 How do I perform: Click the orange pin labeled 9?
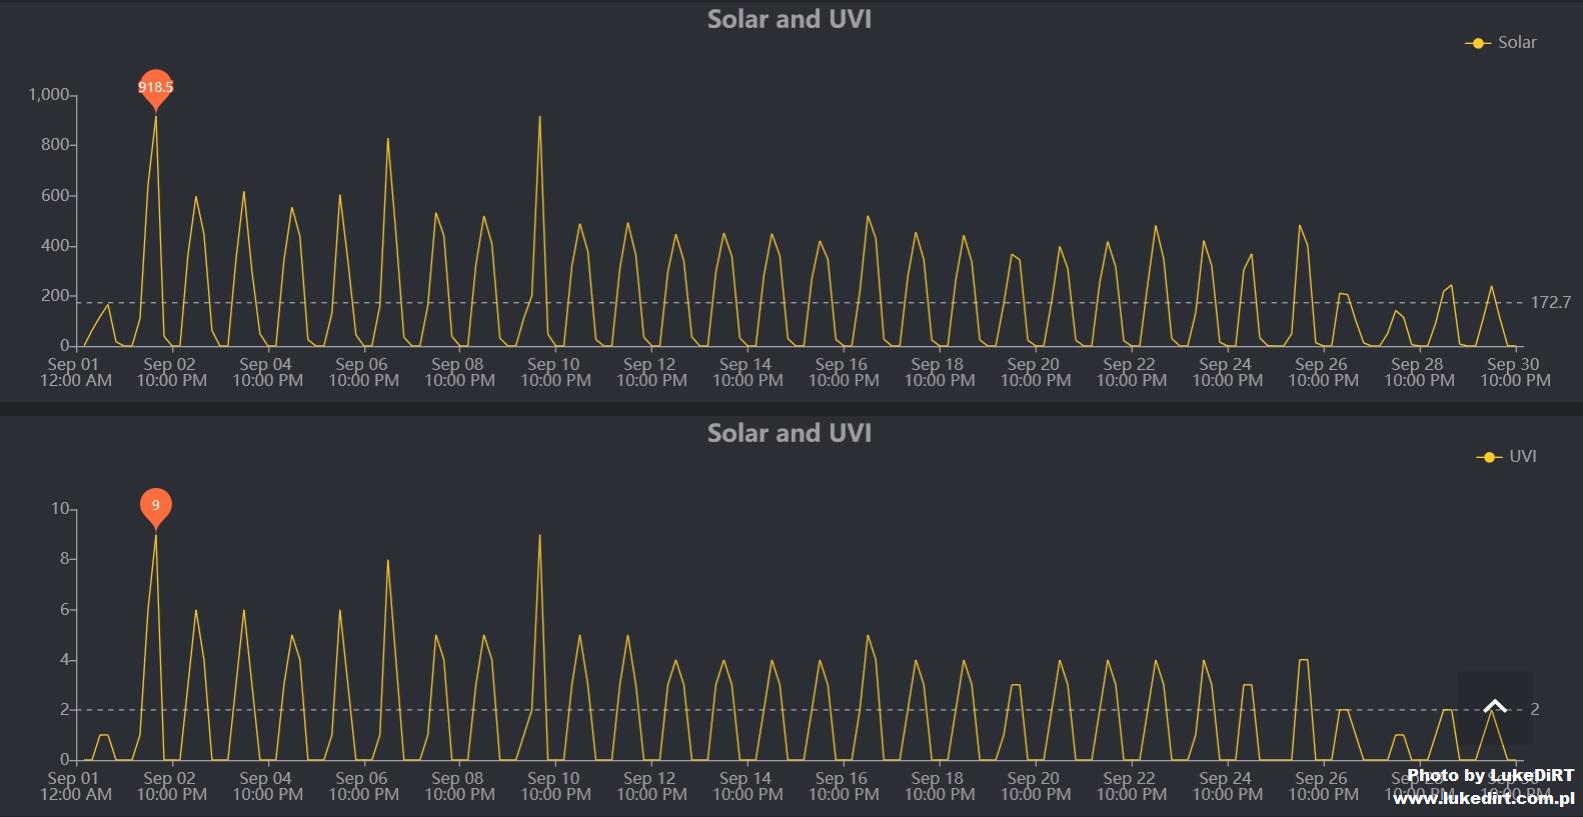(x=155, y=506)
